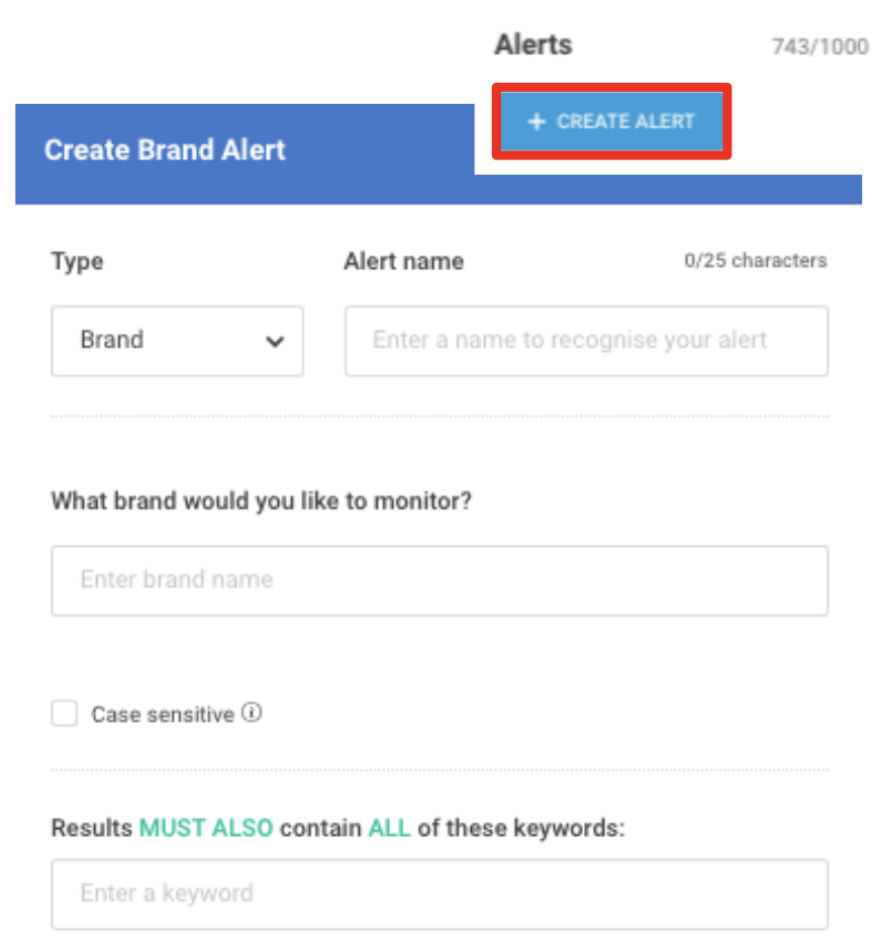Image resolution: width=884 pixels, height=950 pixels.
Task: Click the Enter brand name field
Action: (439, 580)
